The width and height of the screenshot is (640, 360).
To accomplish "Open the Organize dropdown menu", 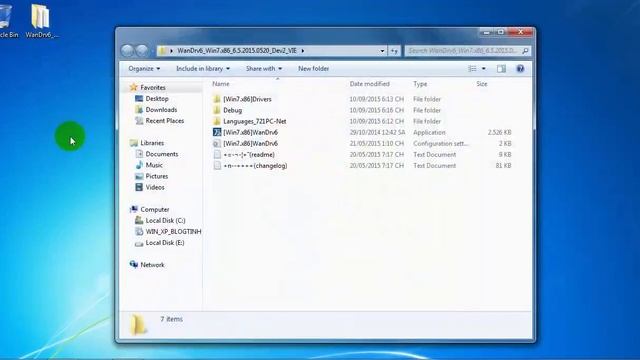I will [144, 69].
